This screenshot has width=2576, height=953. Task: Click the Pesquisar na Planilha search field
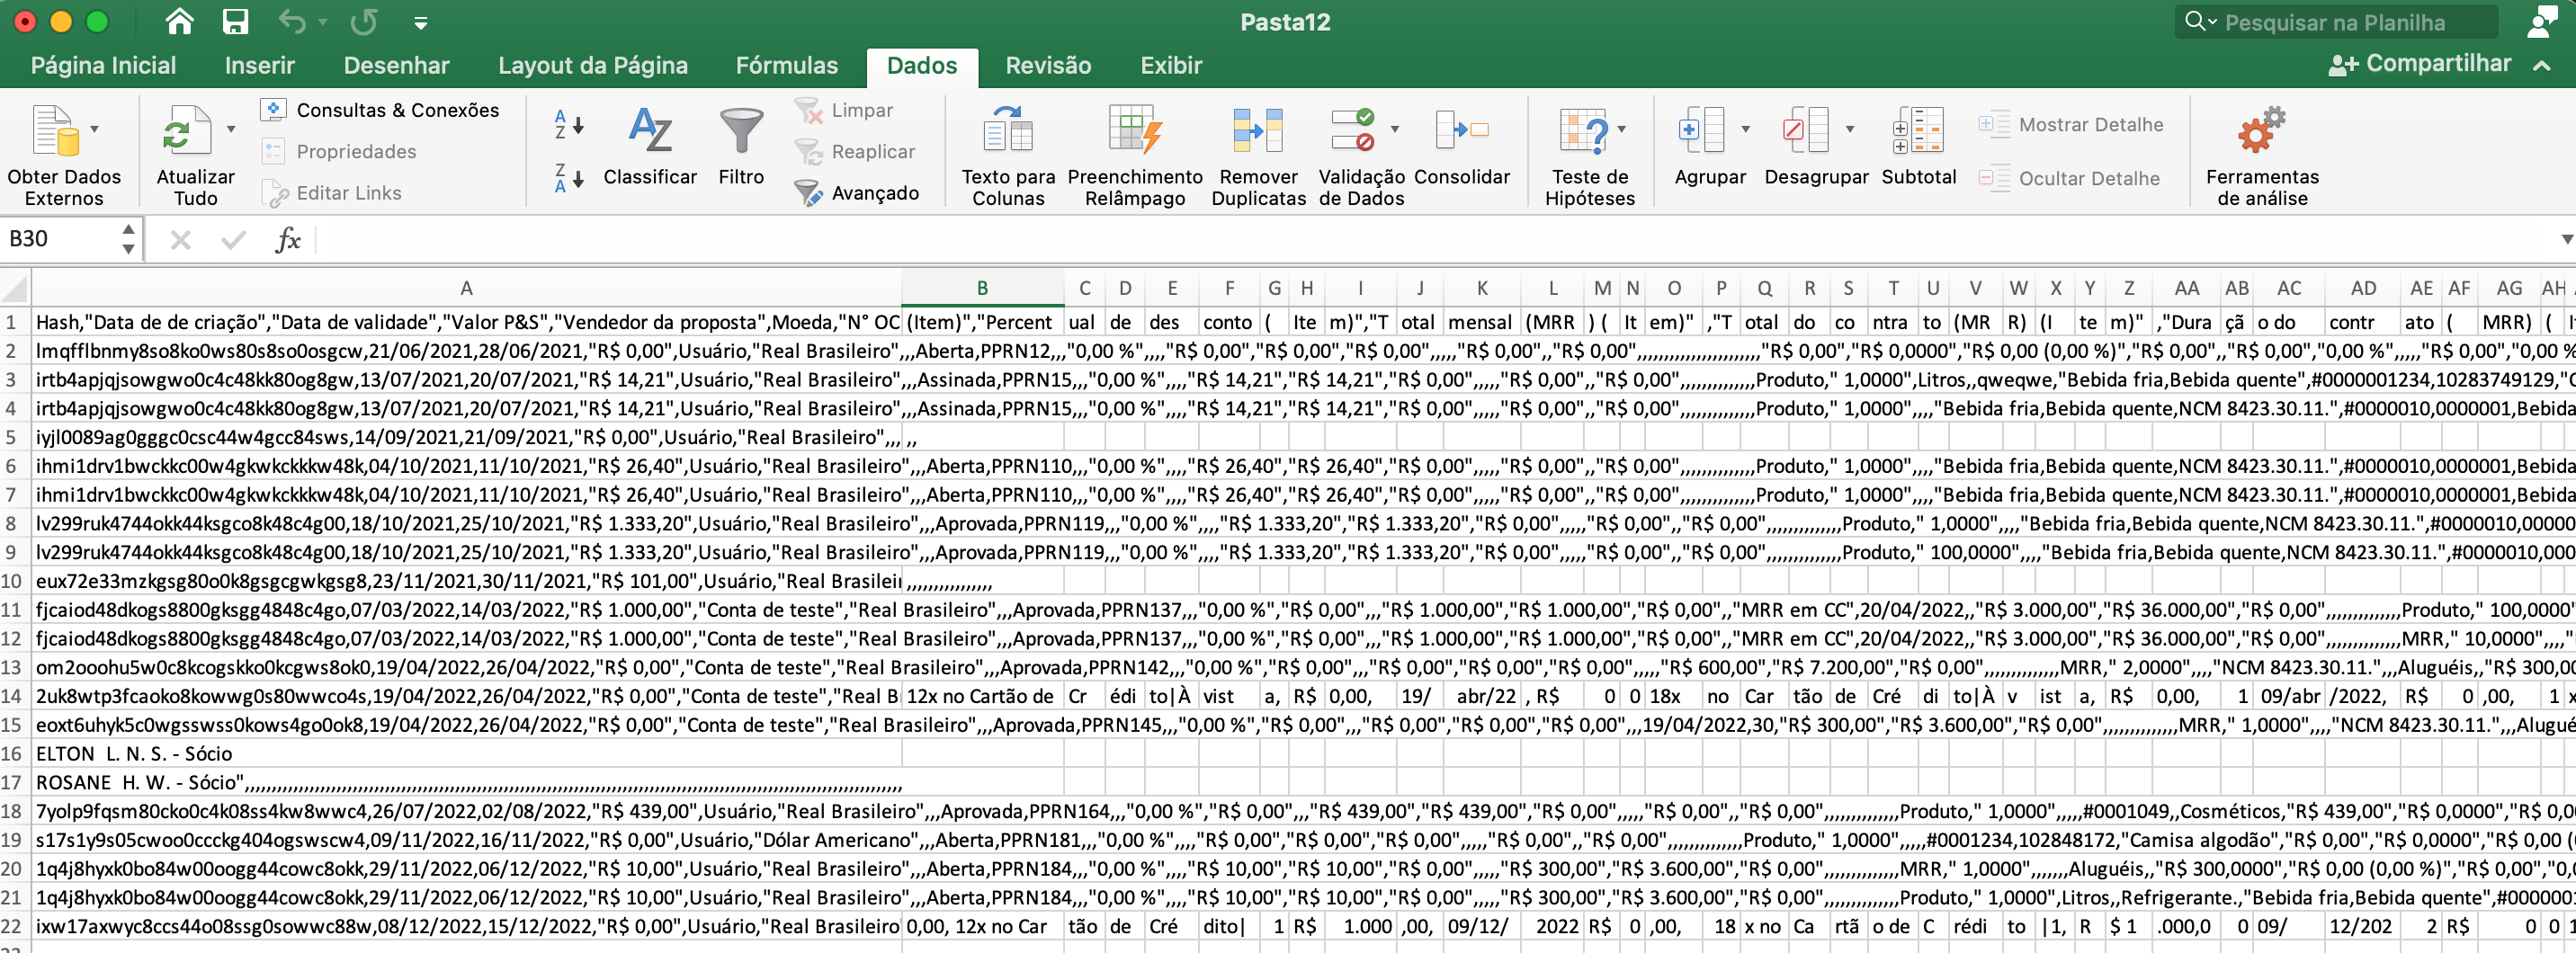pyautogui.click(x=2335, y=22)
